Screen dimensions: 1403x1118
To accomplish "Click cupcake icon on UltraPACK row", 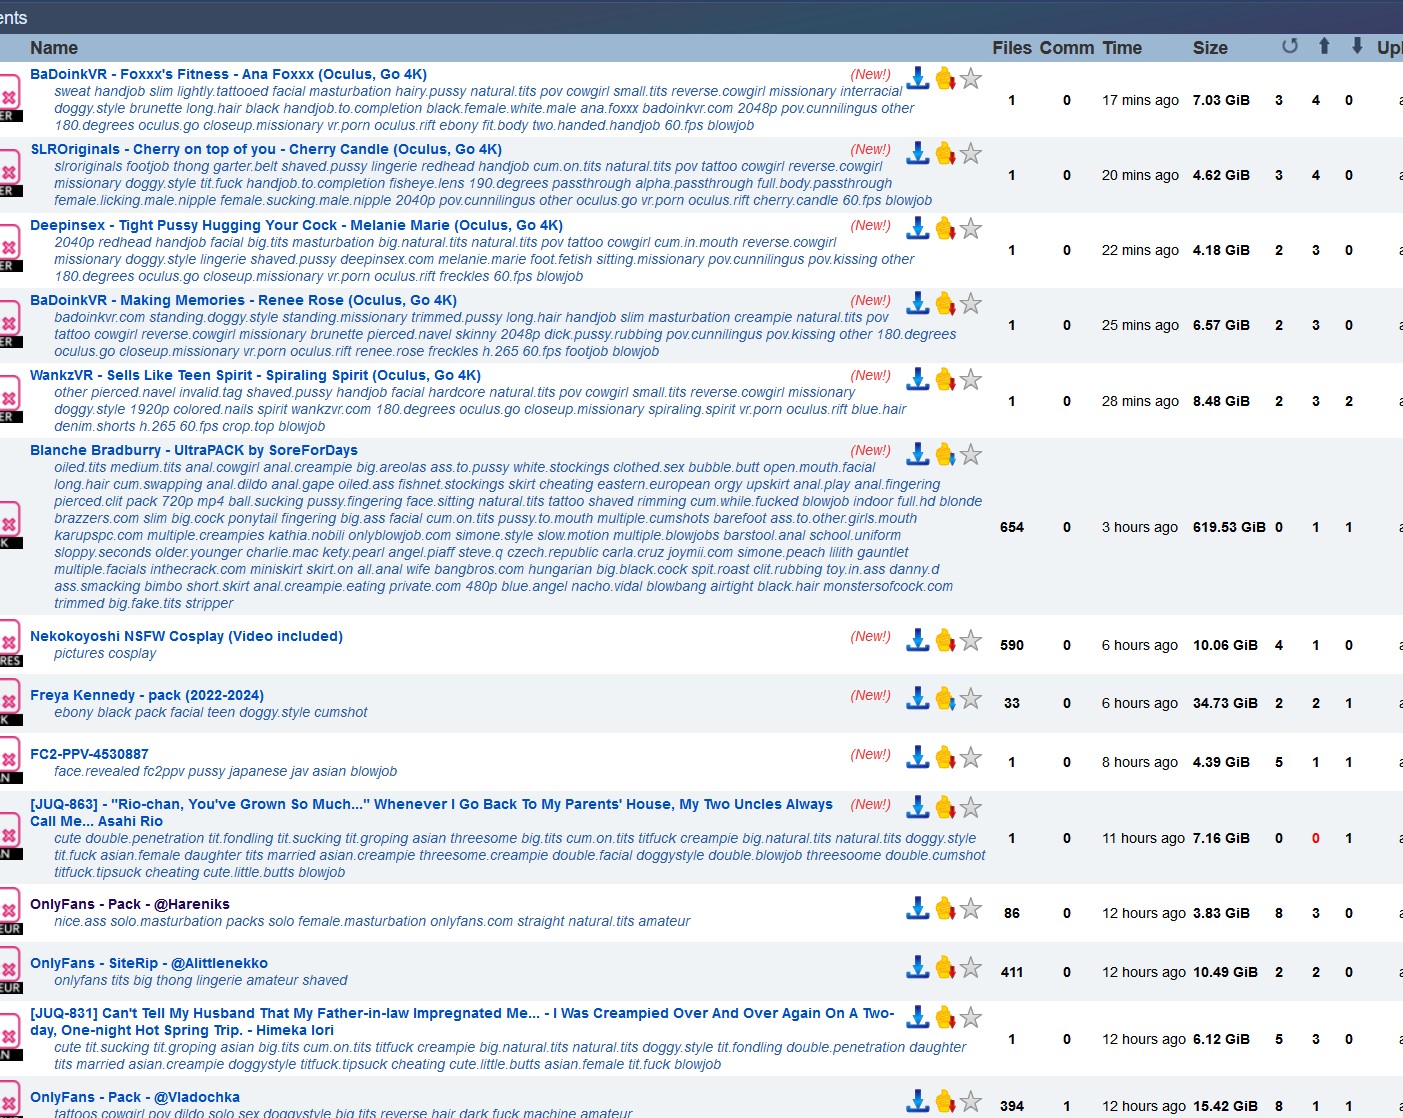I will coord(945,454).
